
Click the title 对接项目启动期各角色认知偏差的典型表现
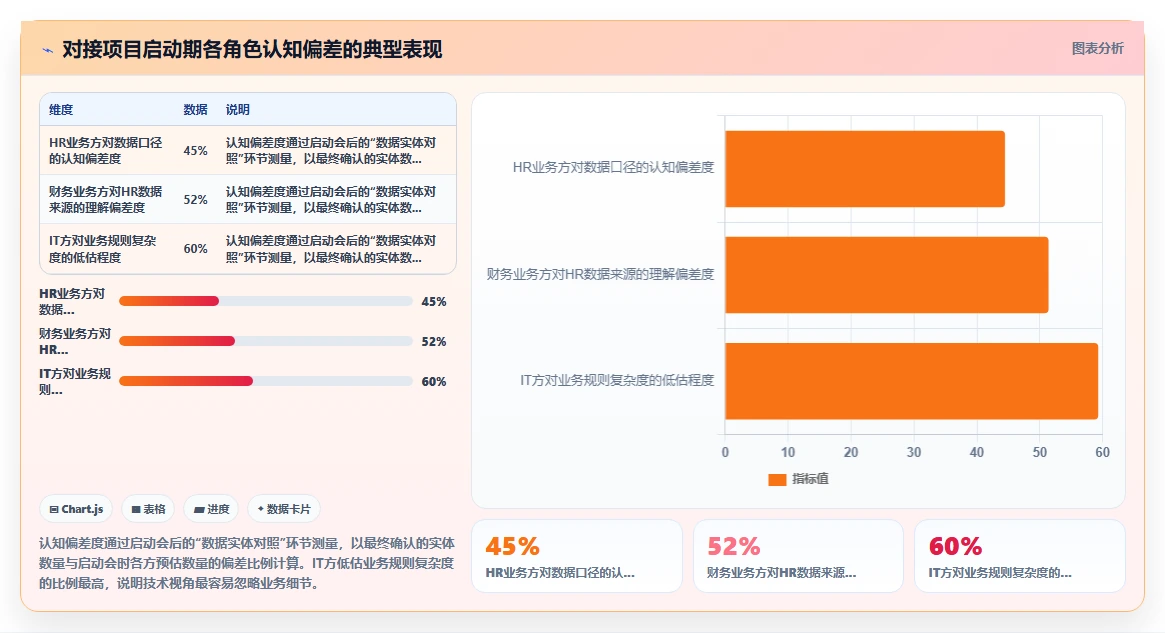pos(252,50)
